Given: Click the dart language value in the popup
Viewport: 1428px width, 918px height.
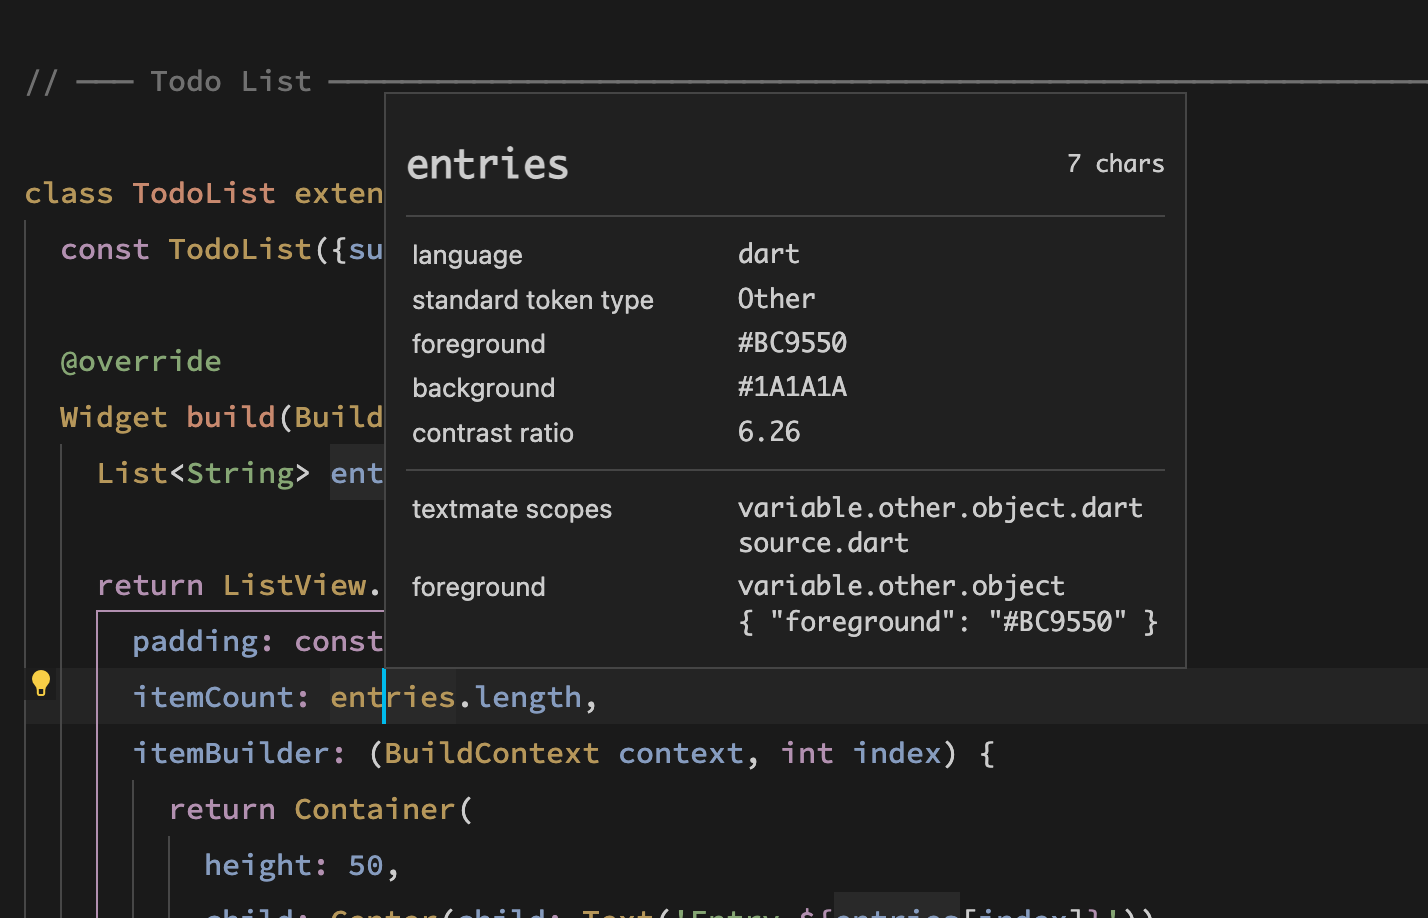Looking at the screenshot, I should (x=768, y=253).
